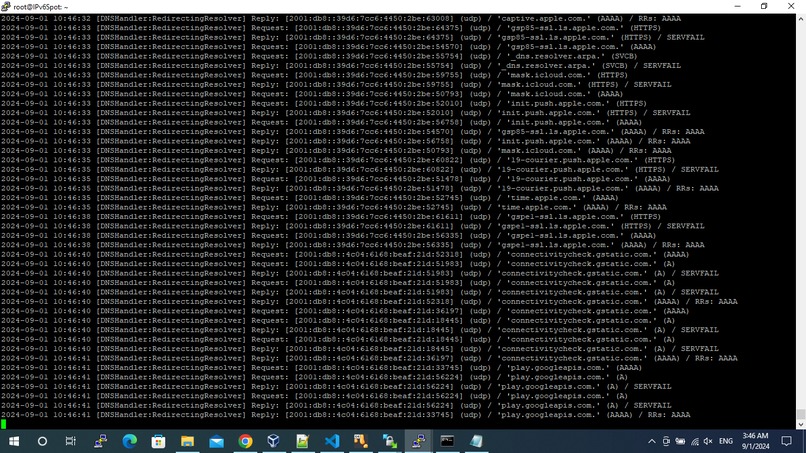This screenshot has height=453, width=806.
Task: Click the port 36197 connectivitycheck Request address
Action: tap(379, 311)
